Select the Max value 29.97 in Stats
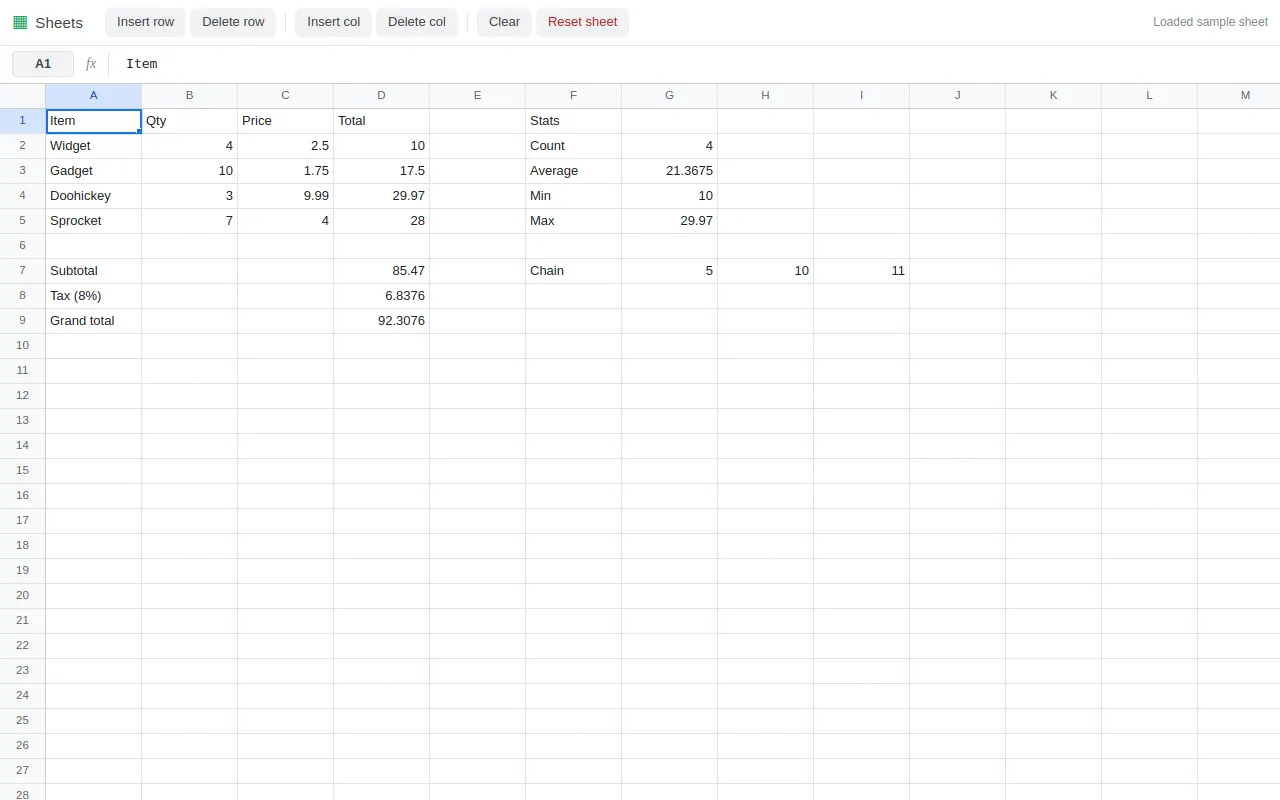Screen dimensions: 1280x800 pyautogui.click(x=670, y=221)
